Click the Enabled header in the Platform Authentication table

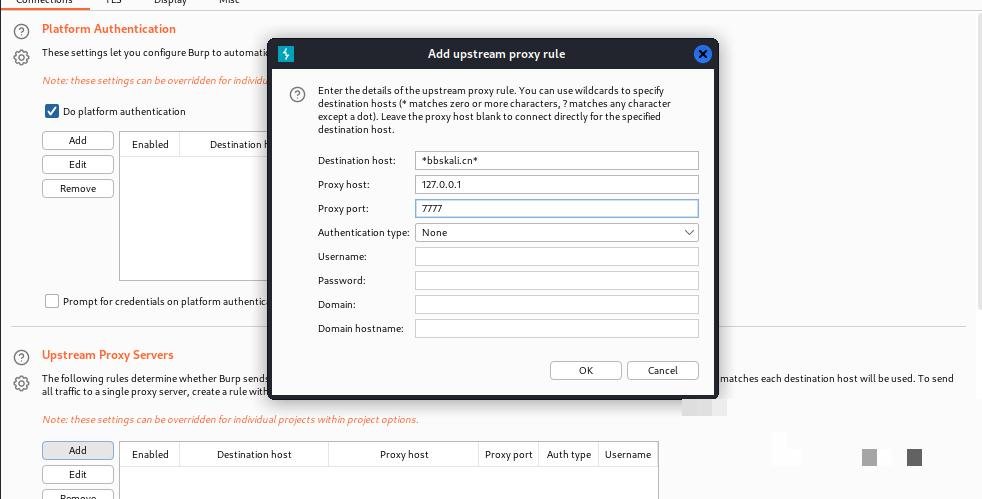pos(150,144)
